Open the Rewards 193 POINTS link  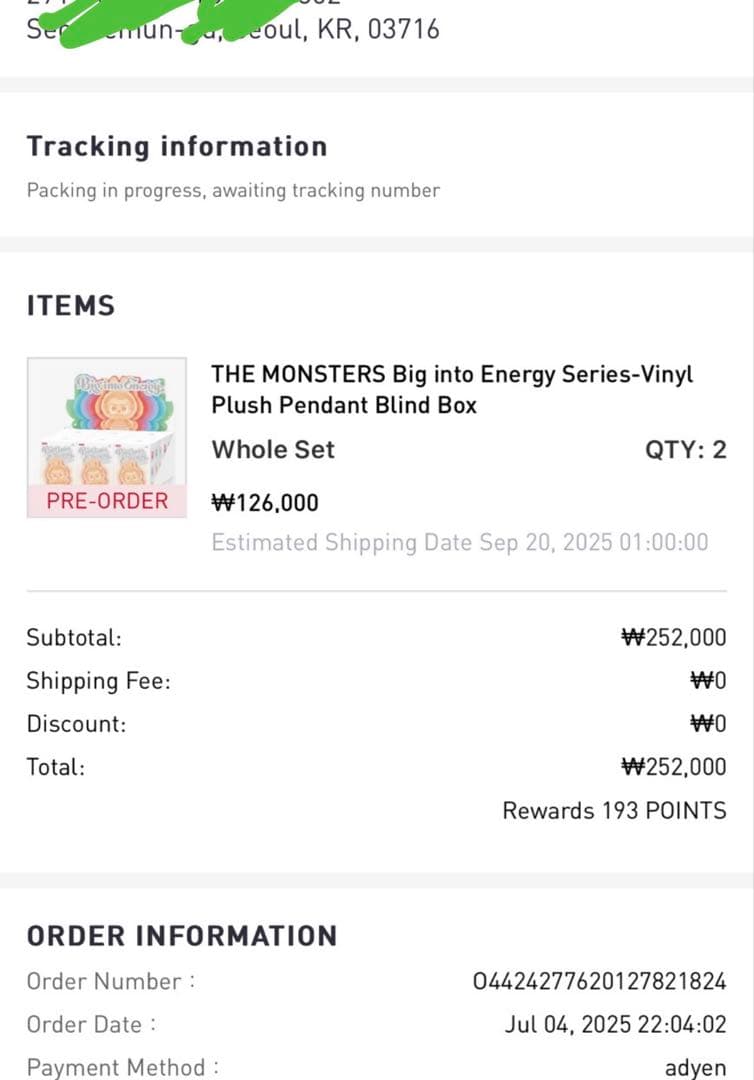point(614,810)
